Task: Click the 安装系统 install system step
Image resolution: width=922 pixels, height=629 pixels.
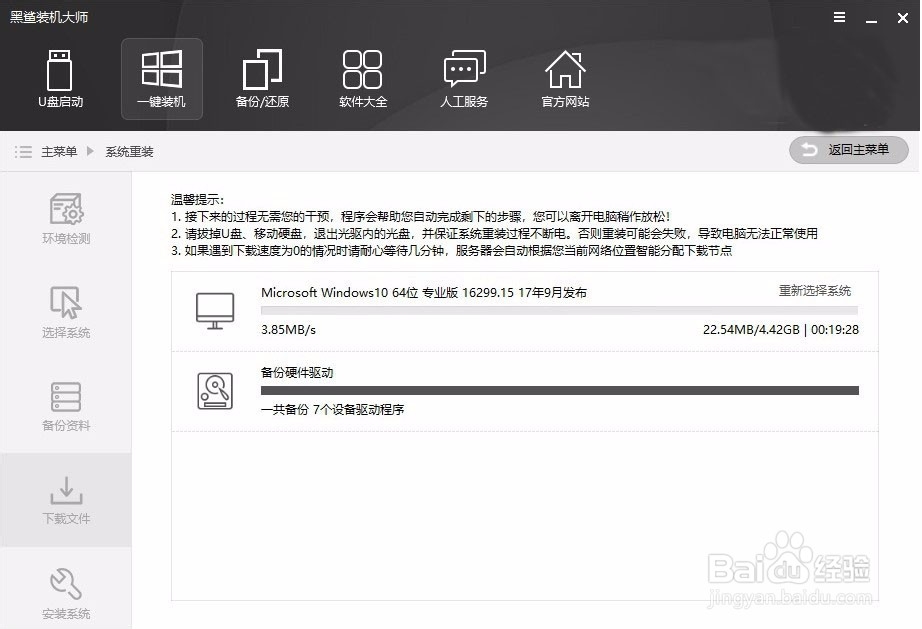Action: (66, 594)
